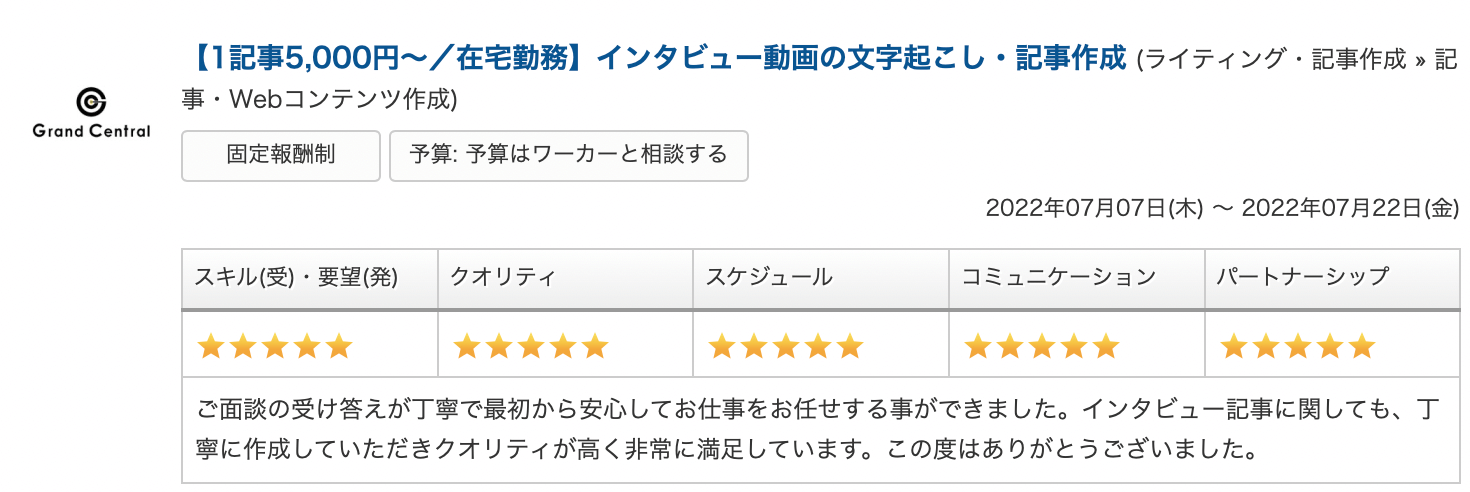Click the 固定報酬制 tag button
Image resolution: width=1470 pixels, height=492 pixels.
281,155
